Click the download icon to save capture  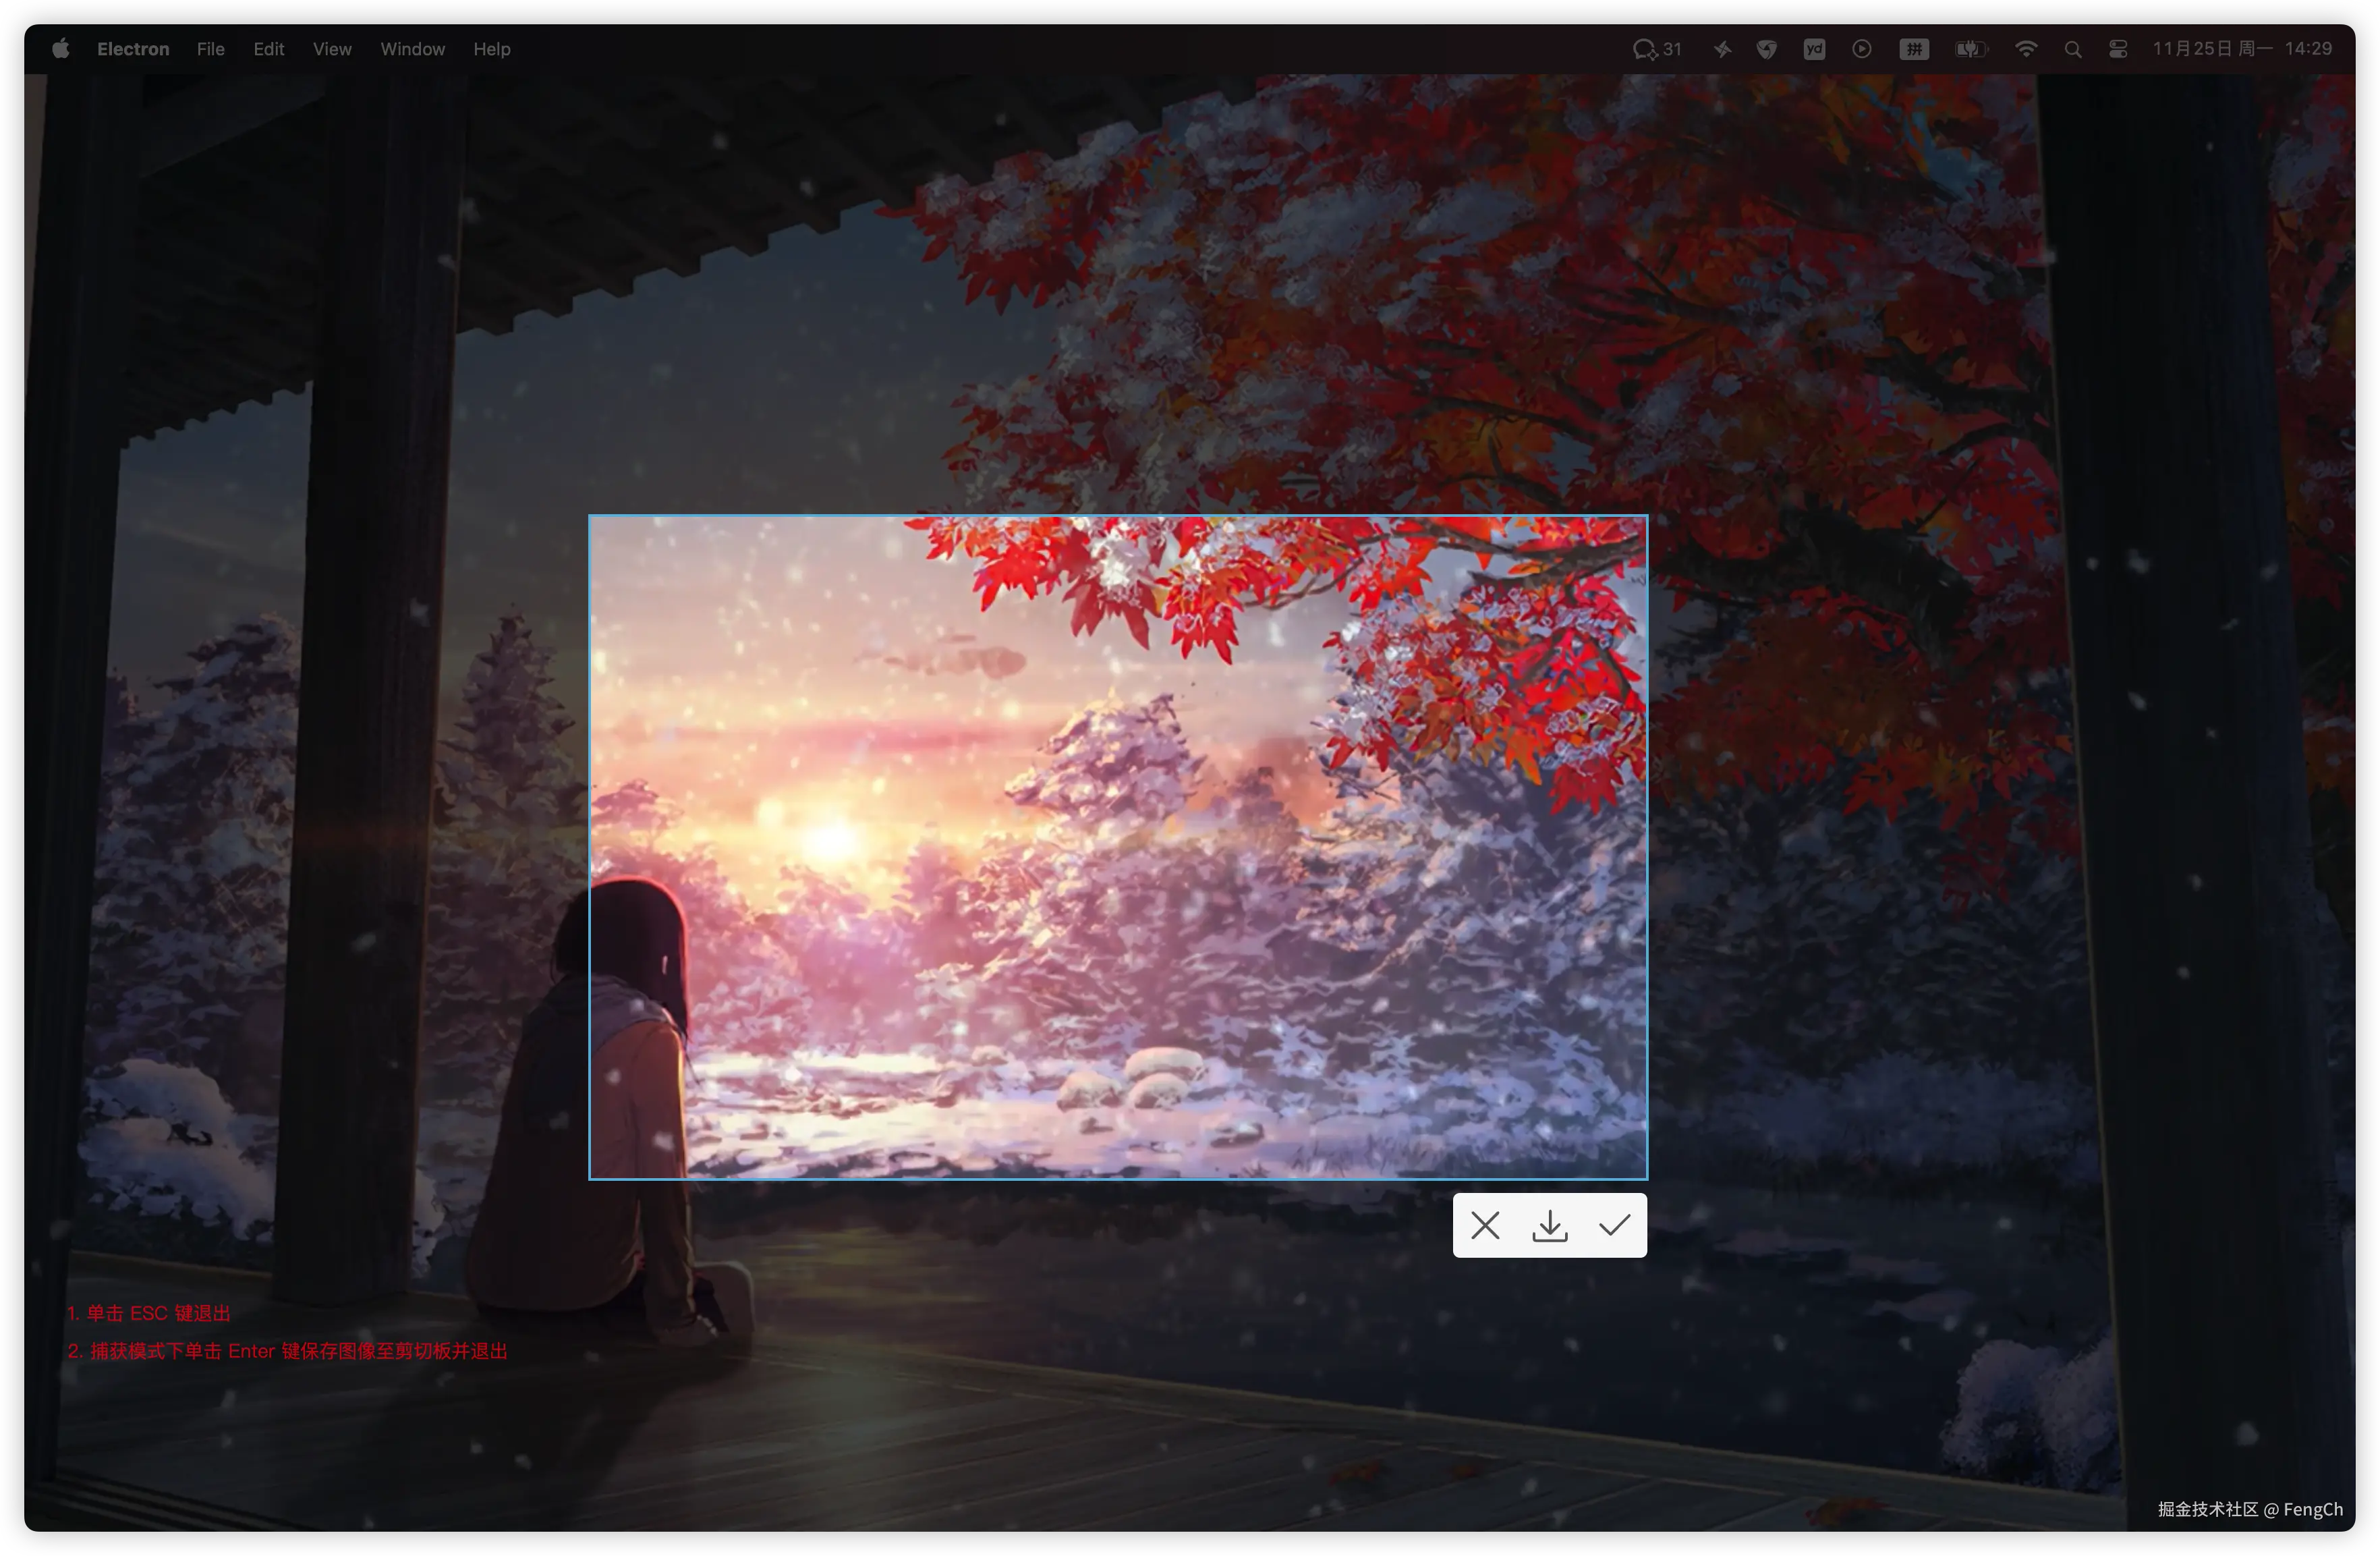click(1549, 1225)
